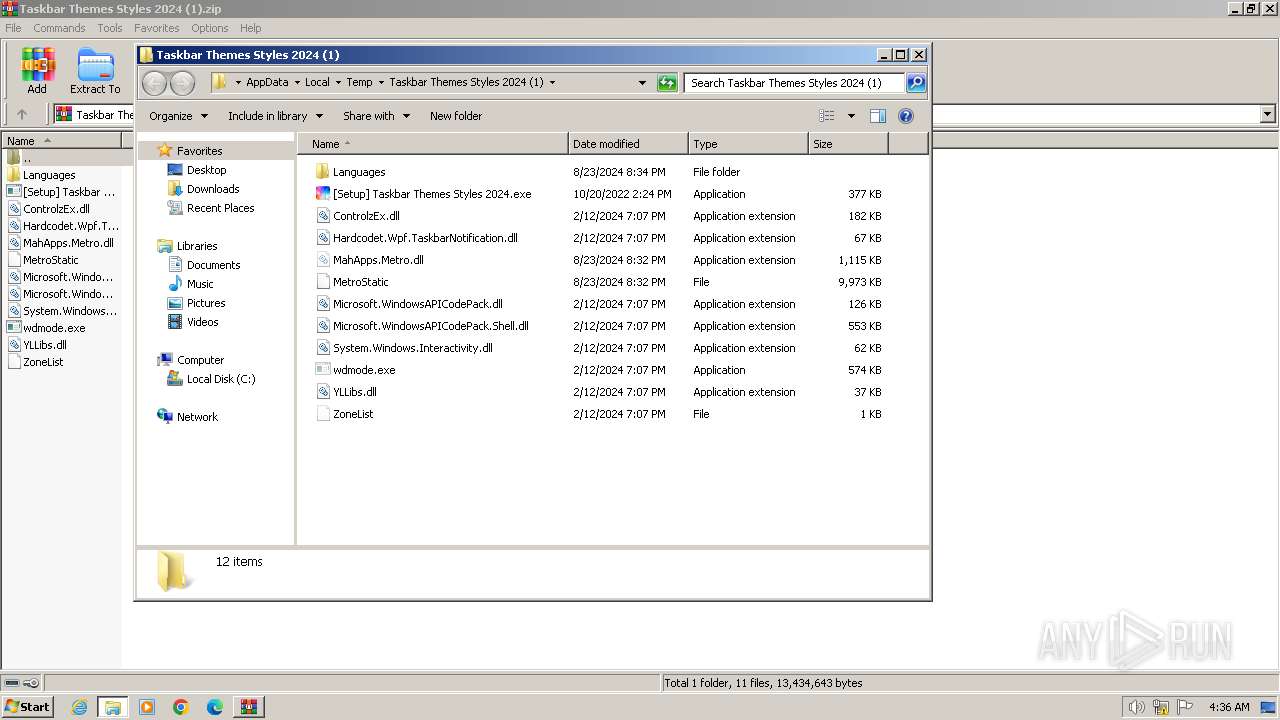Select the Languages folder in Explorer list
The height and width of the screenshot is (720, 1280).
coord(359,172)
